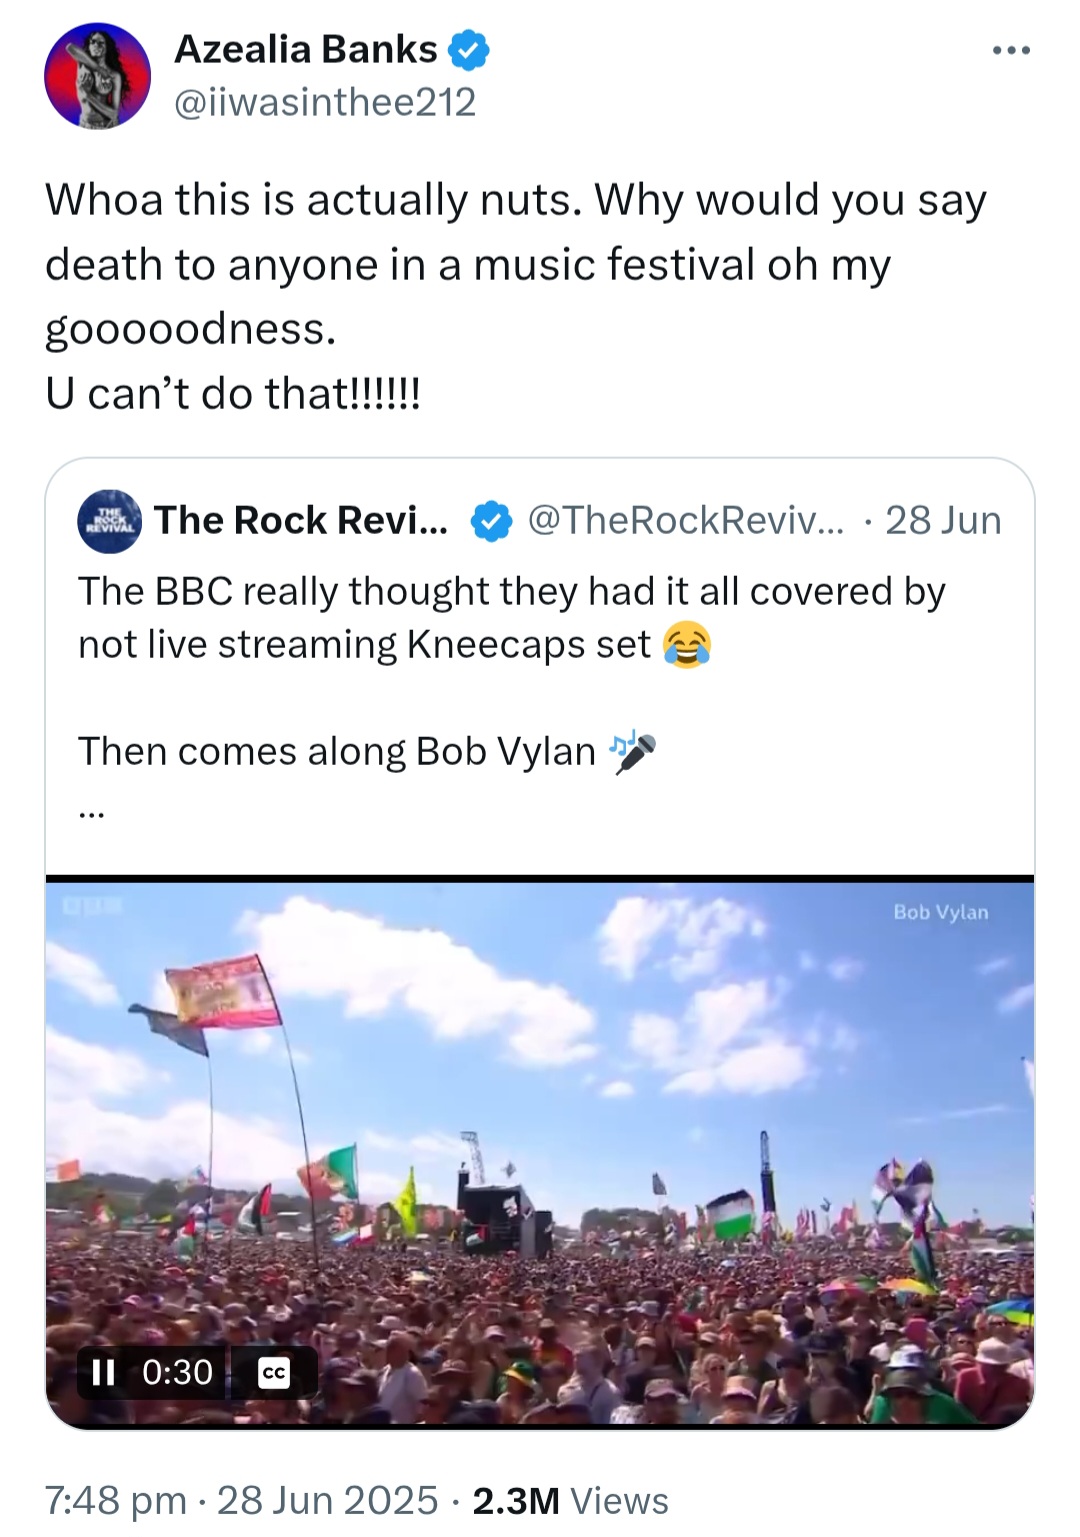Expand the quoted tweet's truncated text ellipsis
This screenshot has width=1080, height=1537.
pyautogui.click(x=91, y=814)
